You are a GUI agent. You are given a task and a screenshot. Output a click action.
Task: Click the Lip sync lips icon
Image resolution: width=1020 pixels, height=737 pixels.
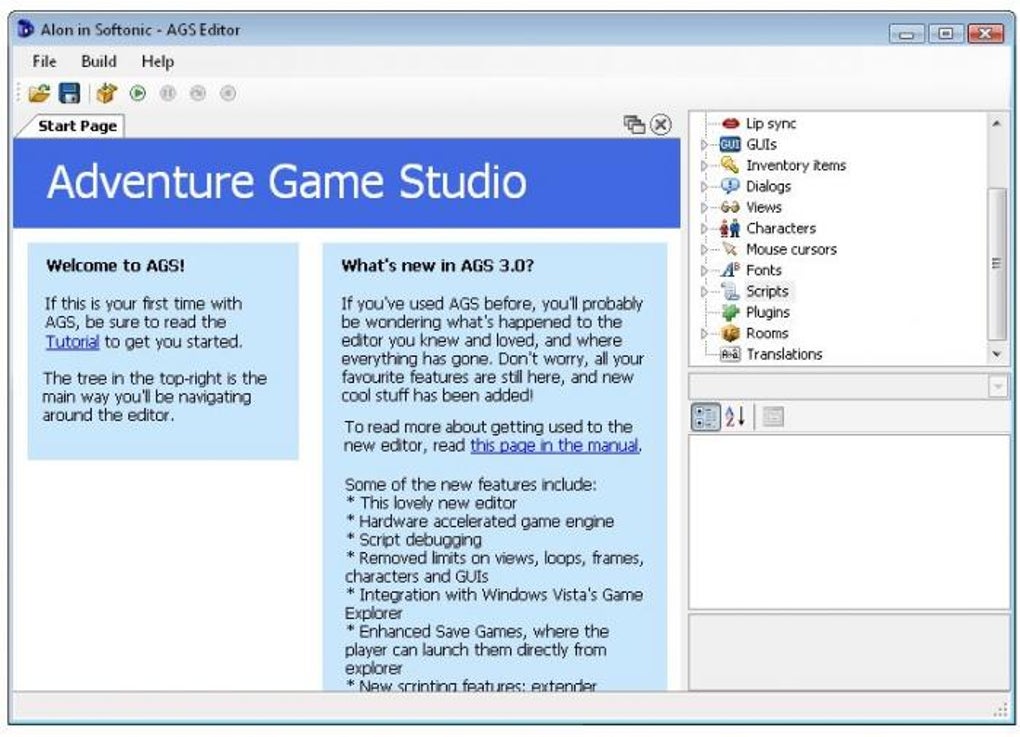click(x=731, y=123)
